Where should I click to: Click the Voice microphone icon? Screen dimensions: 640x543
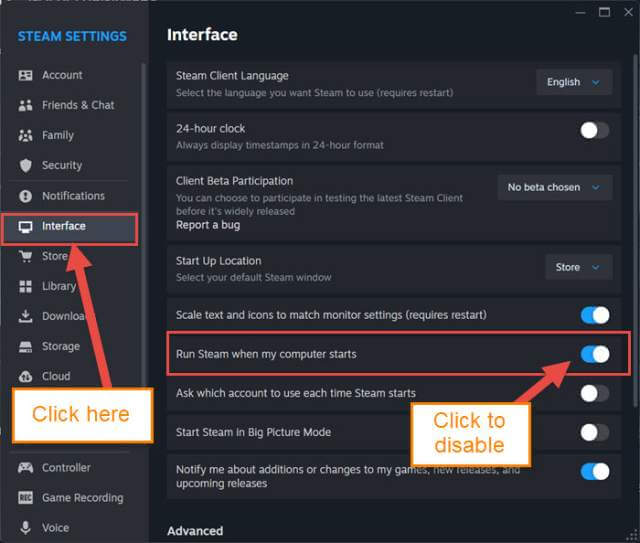[x=25, y=528]
